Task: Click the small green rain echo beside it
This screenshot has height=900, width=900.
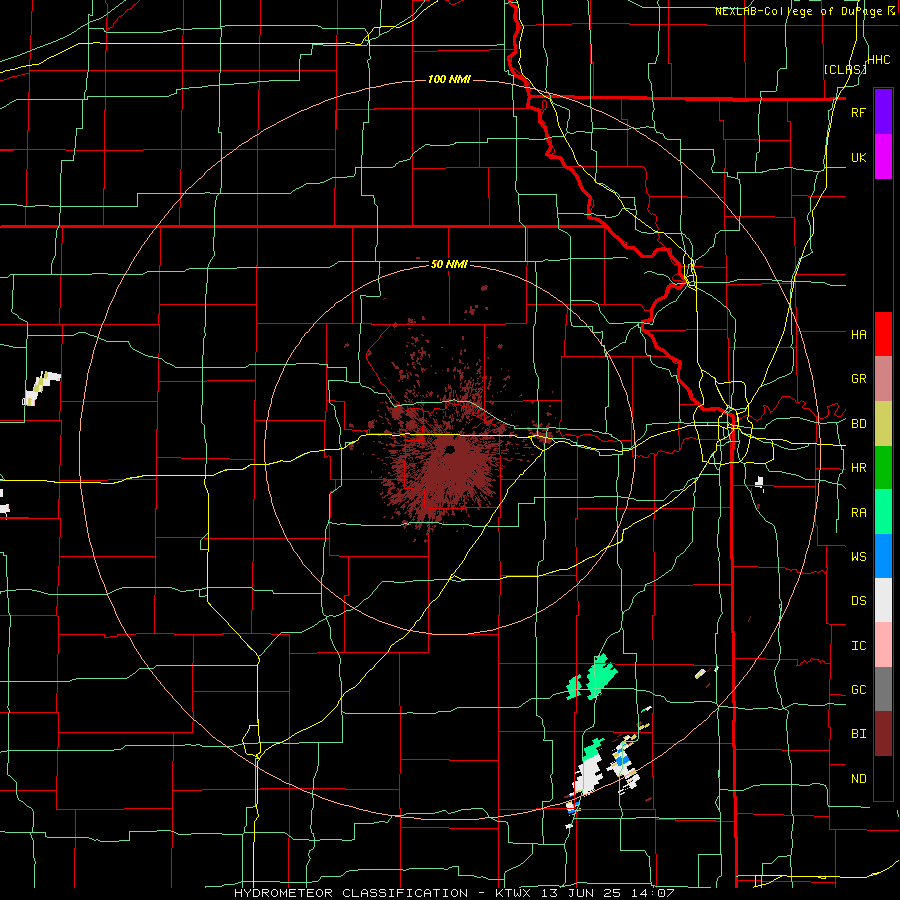Action: (574, 687)
